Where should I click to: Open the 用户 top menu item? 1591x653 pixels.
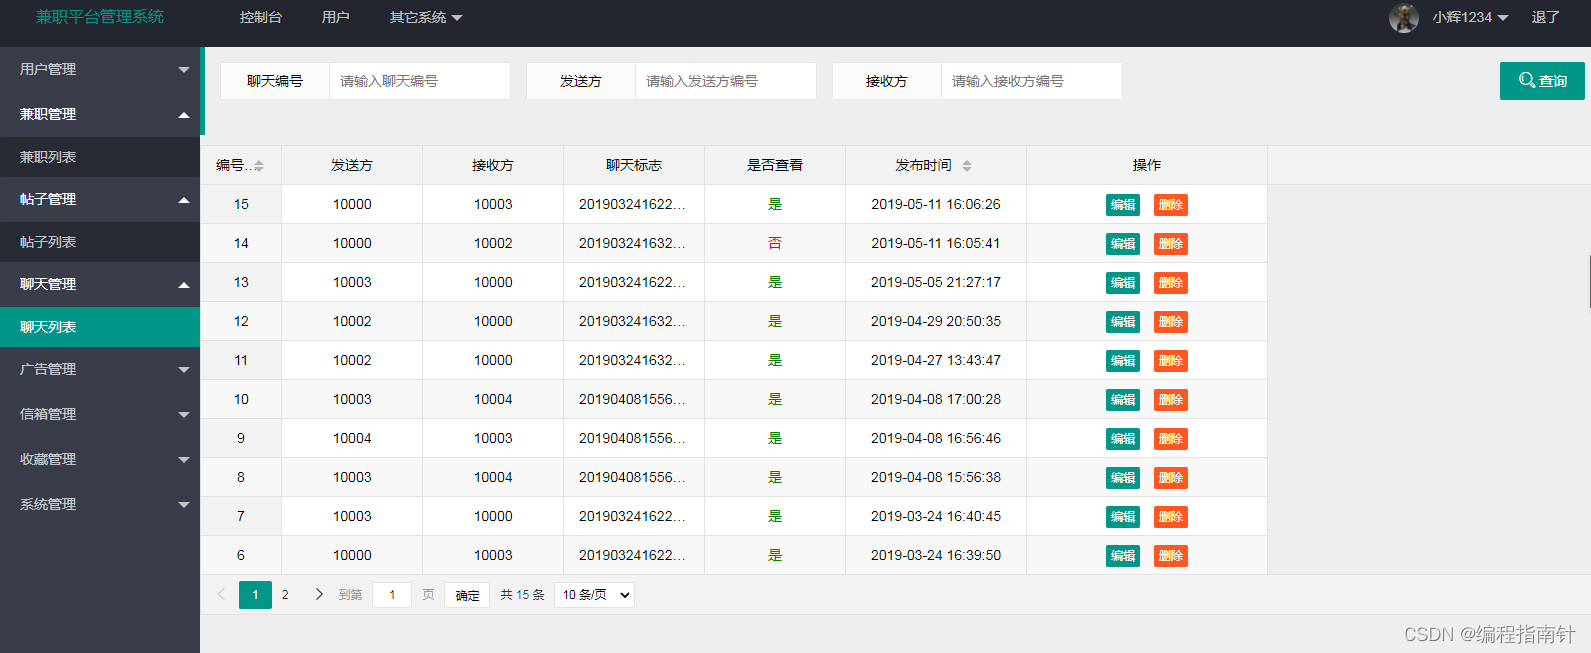coord(336,17)
